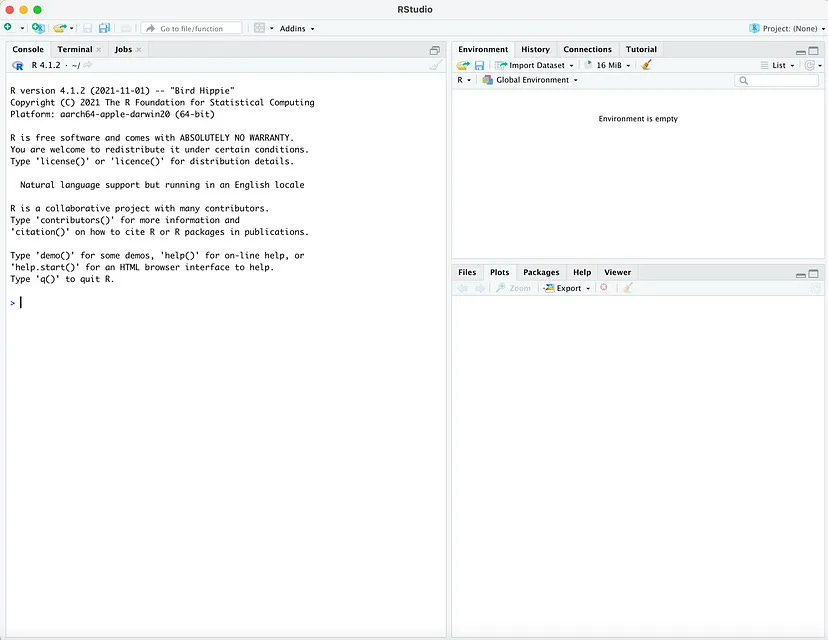Clear environment objects with the broom icon

pyautogui.click(x=646, y=65)
